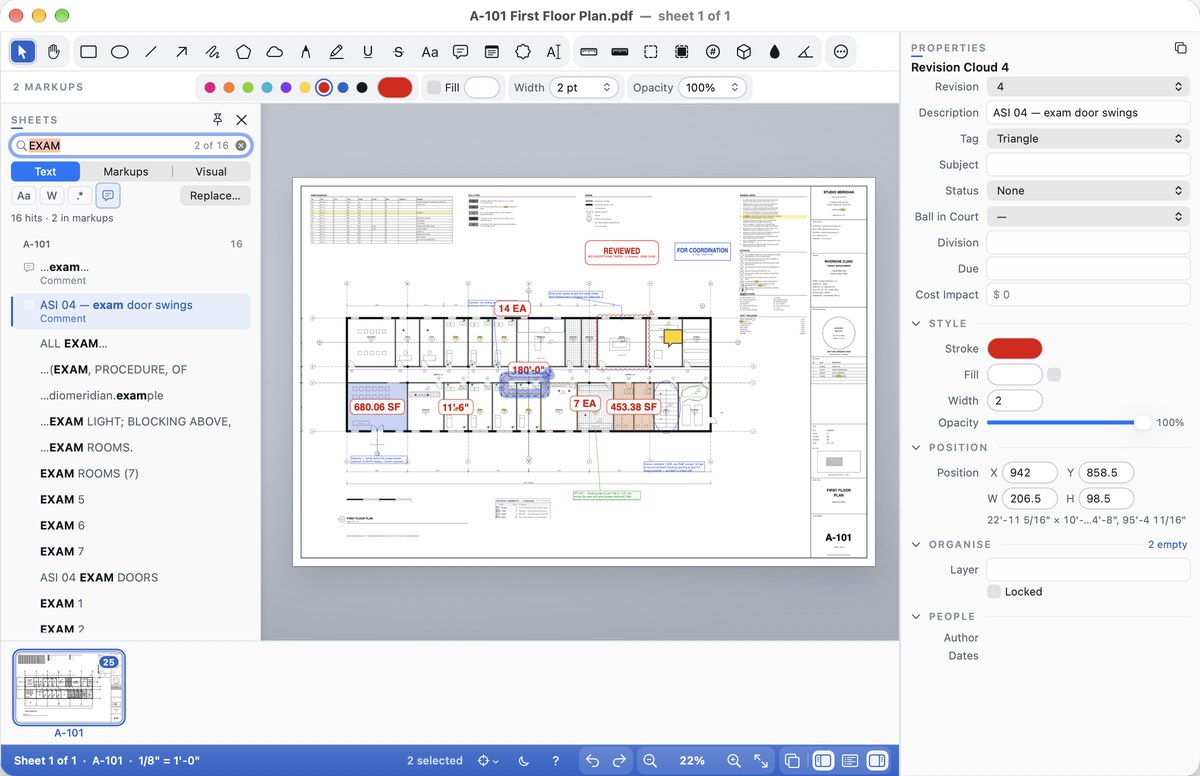This screenshot has width=1200, height=776.
Task: Pin the Sheets panel
Action: pos(217,120)
